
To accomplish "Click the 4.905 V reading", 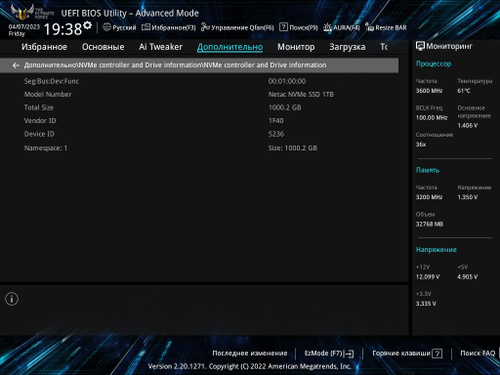I will coord(467,277).
